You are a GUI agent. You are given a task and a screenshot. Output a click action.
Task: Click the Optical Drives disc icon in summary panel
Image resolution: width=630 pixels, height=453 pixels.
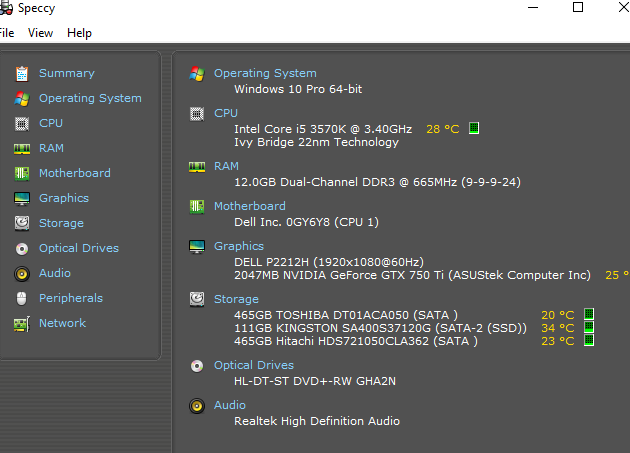(x=197, y=366)
